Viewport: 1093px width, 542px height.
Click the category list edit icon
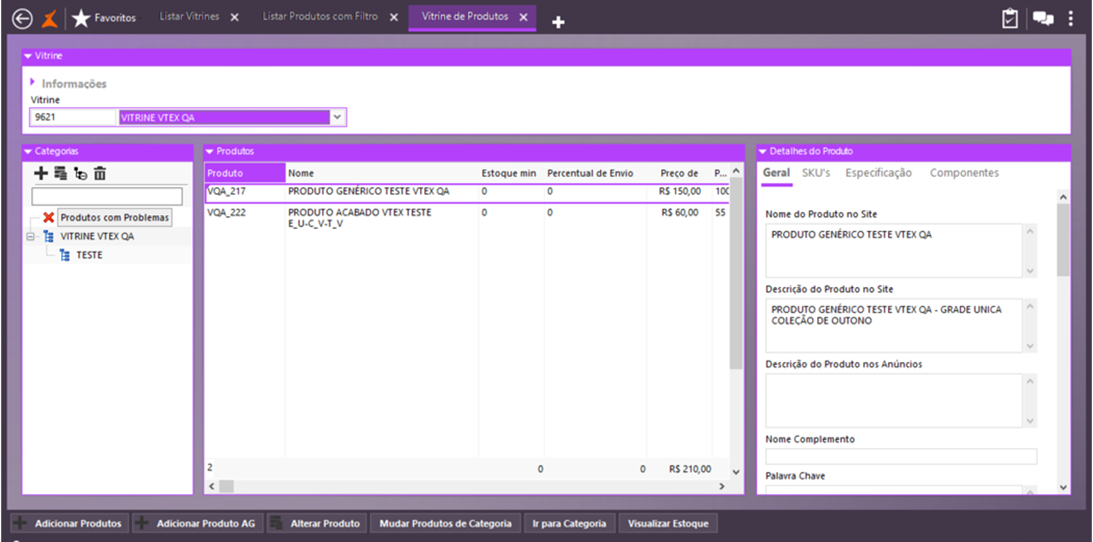61,173
